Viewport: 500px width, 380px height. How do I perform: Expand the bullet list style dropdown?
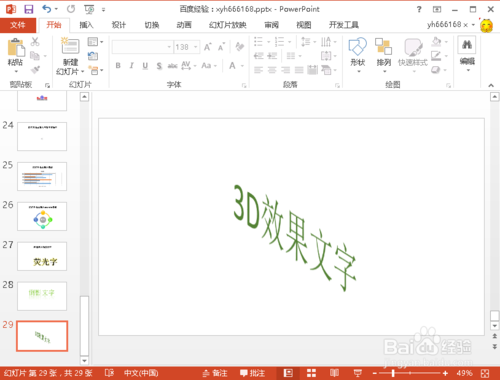point(268,42)
